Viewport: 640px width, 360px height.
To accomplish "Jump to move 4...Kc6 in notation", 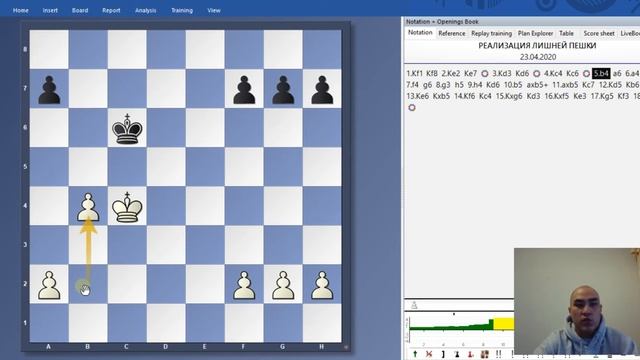I will [x=572, y=73].
